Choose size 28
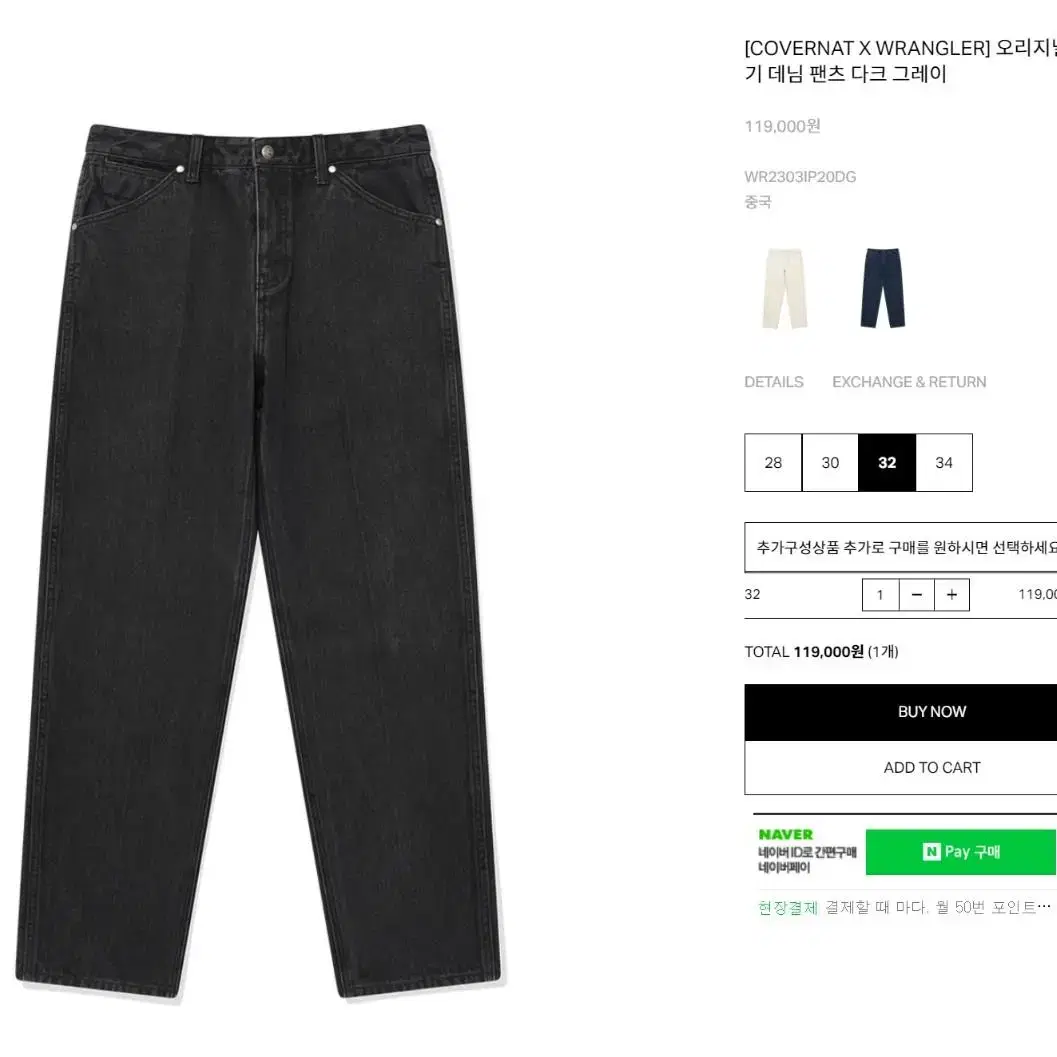 tap(773, 462)
